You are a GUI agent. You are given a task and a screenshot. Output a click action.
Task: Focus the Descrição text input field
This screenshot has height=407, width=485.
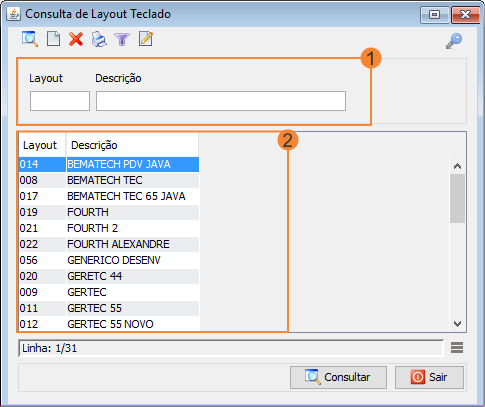tap(221, 101)
